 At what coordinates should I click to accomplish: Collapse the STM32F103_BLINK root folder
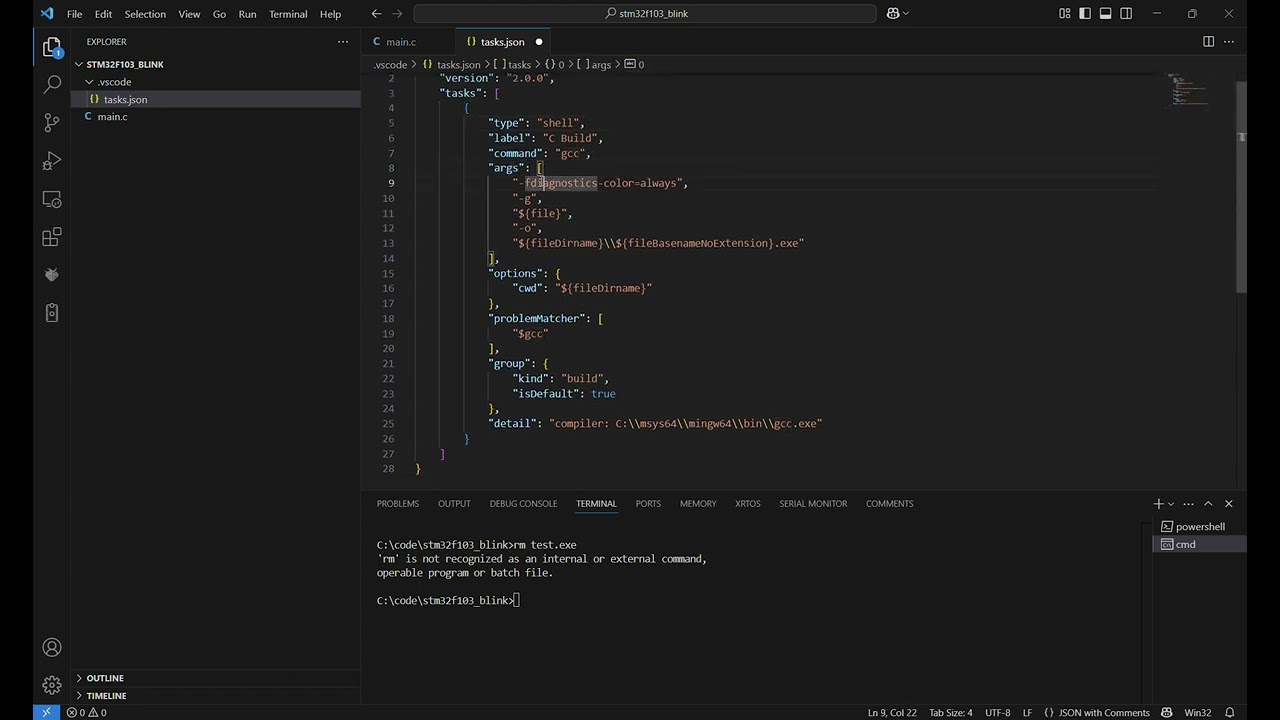[x=79, y=64]
